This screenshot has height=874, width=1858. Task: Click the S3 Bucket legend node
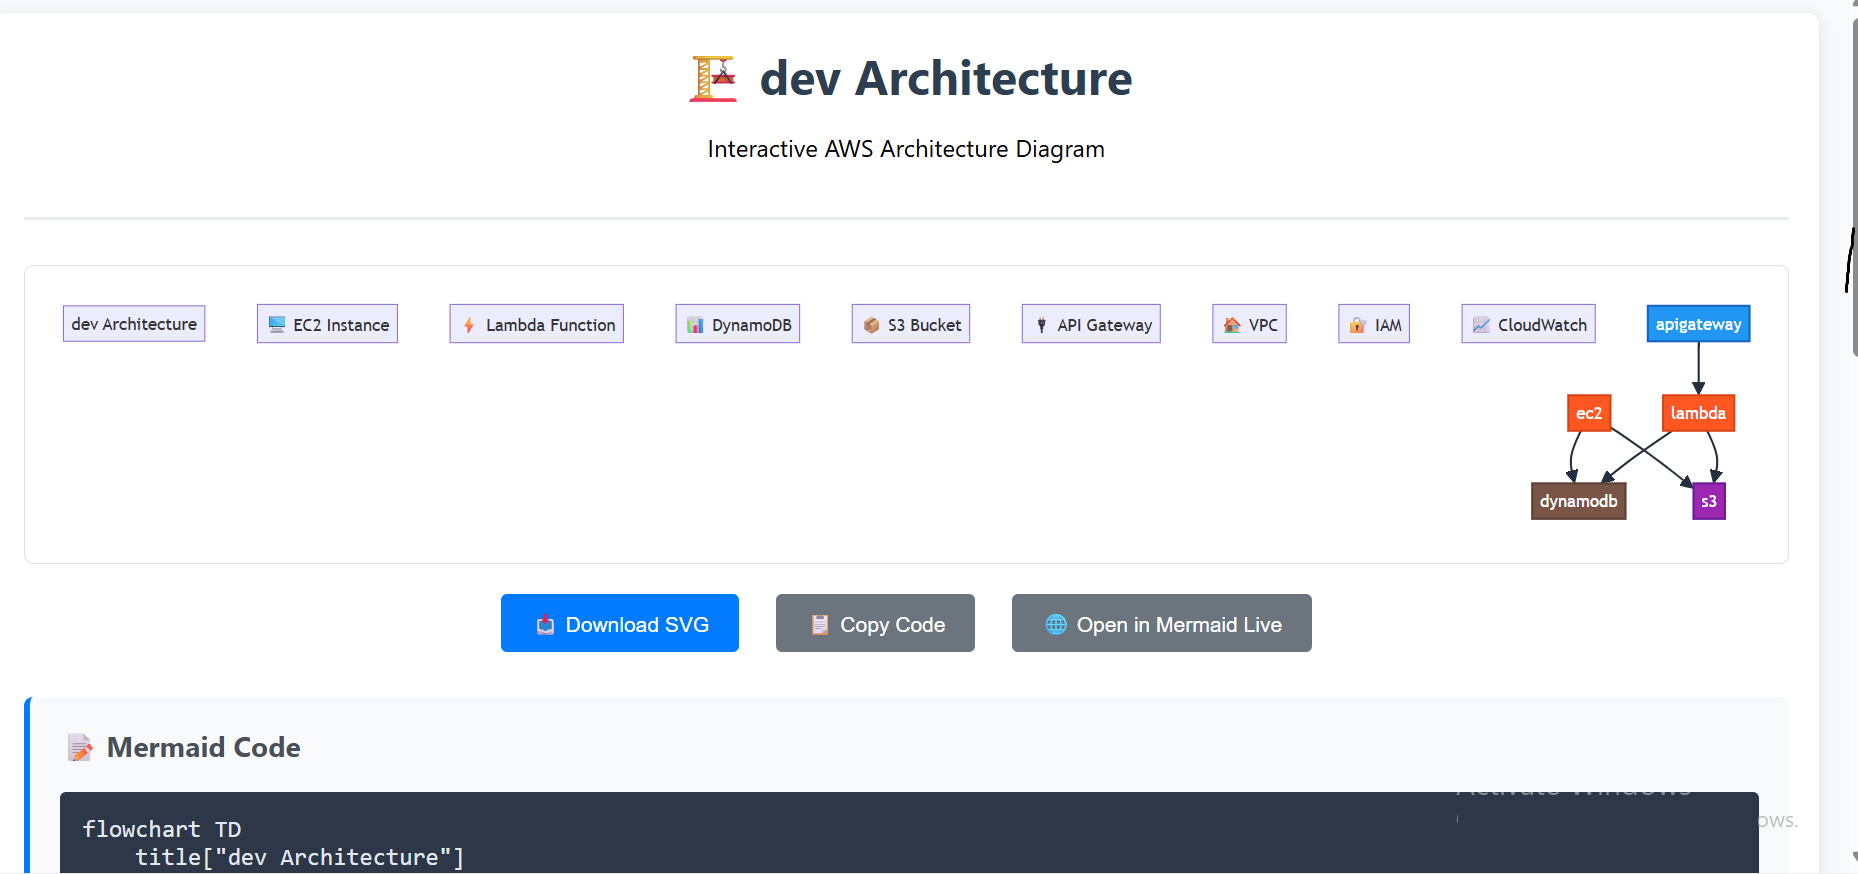(911, 324)
